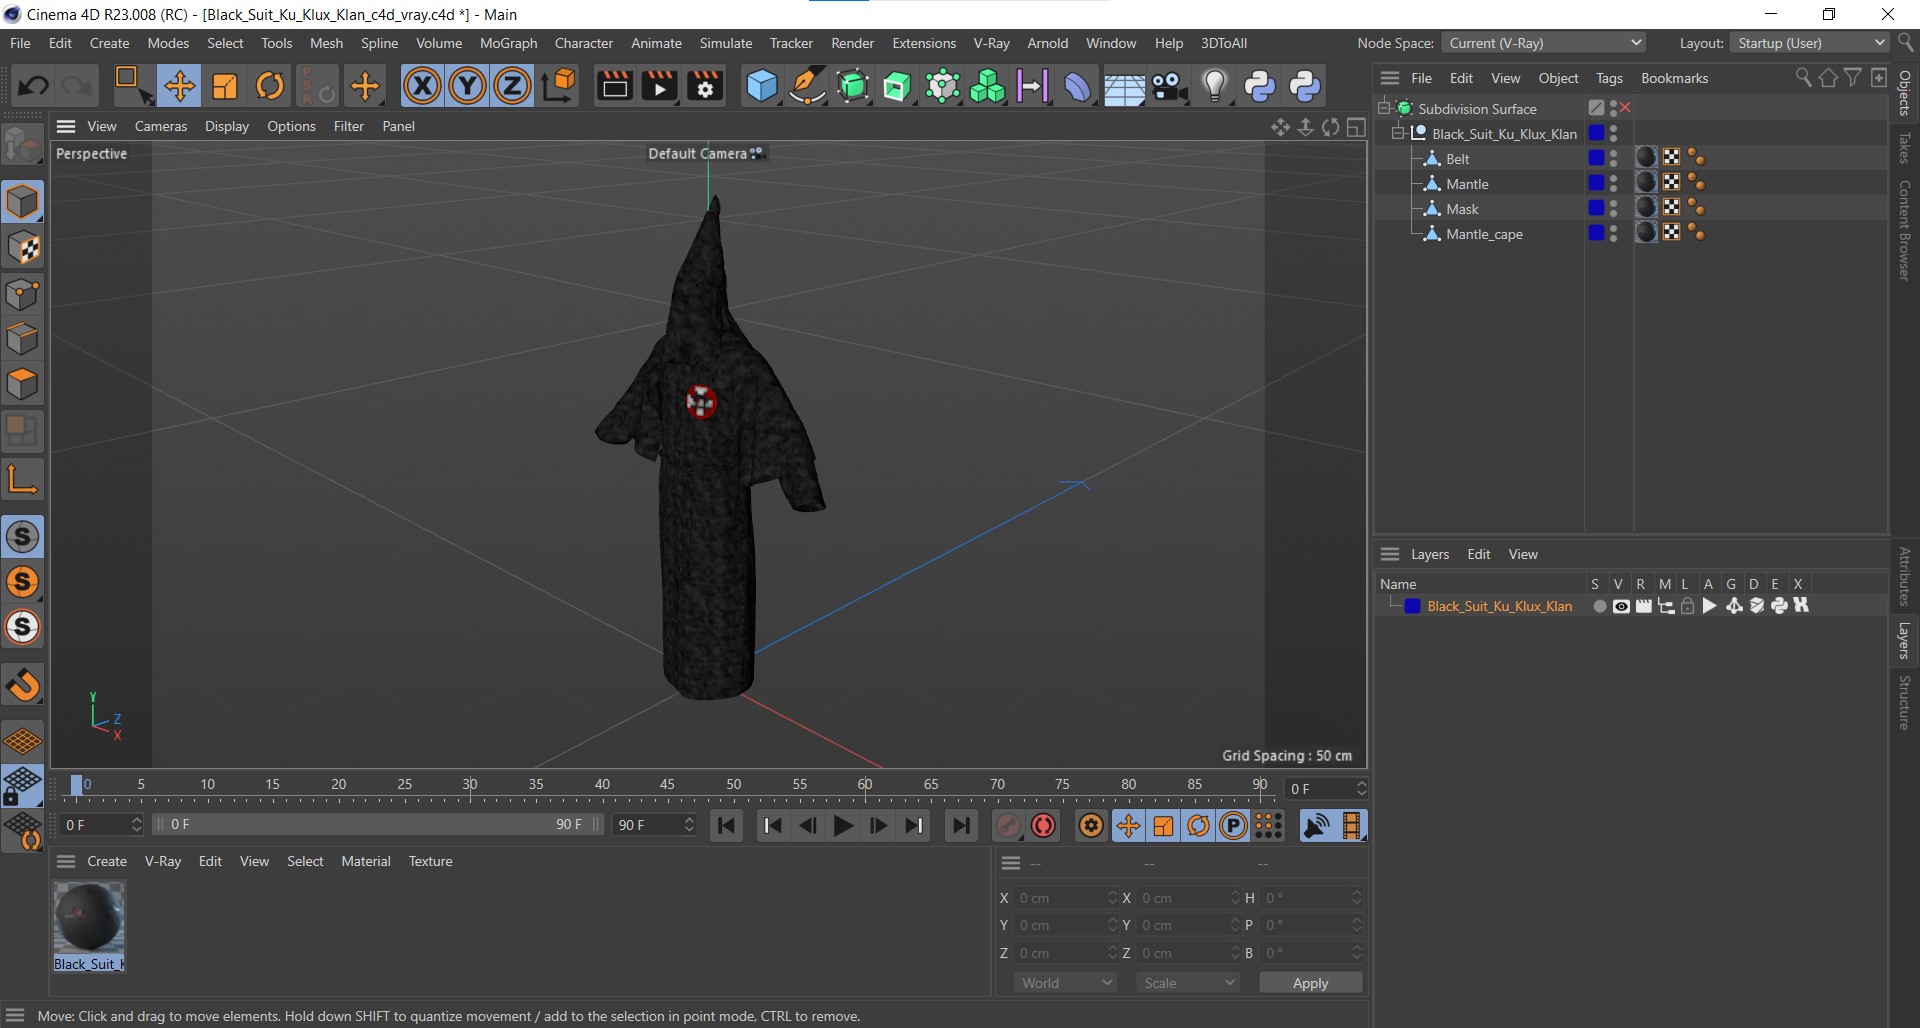Viewport: 1920px width, 1028px height.
Task: Open Layout dropdown
Action: tap(1810, 43)
